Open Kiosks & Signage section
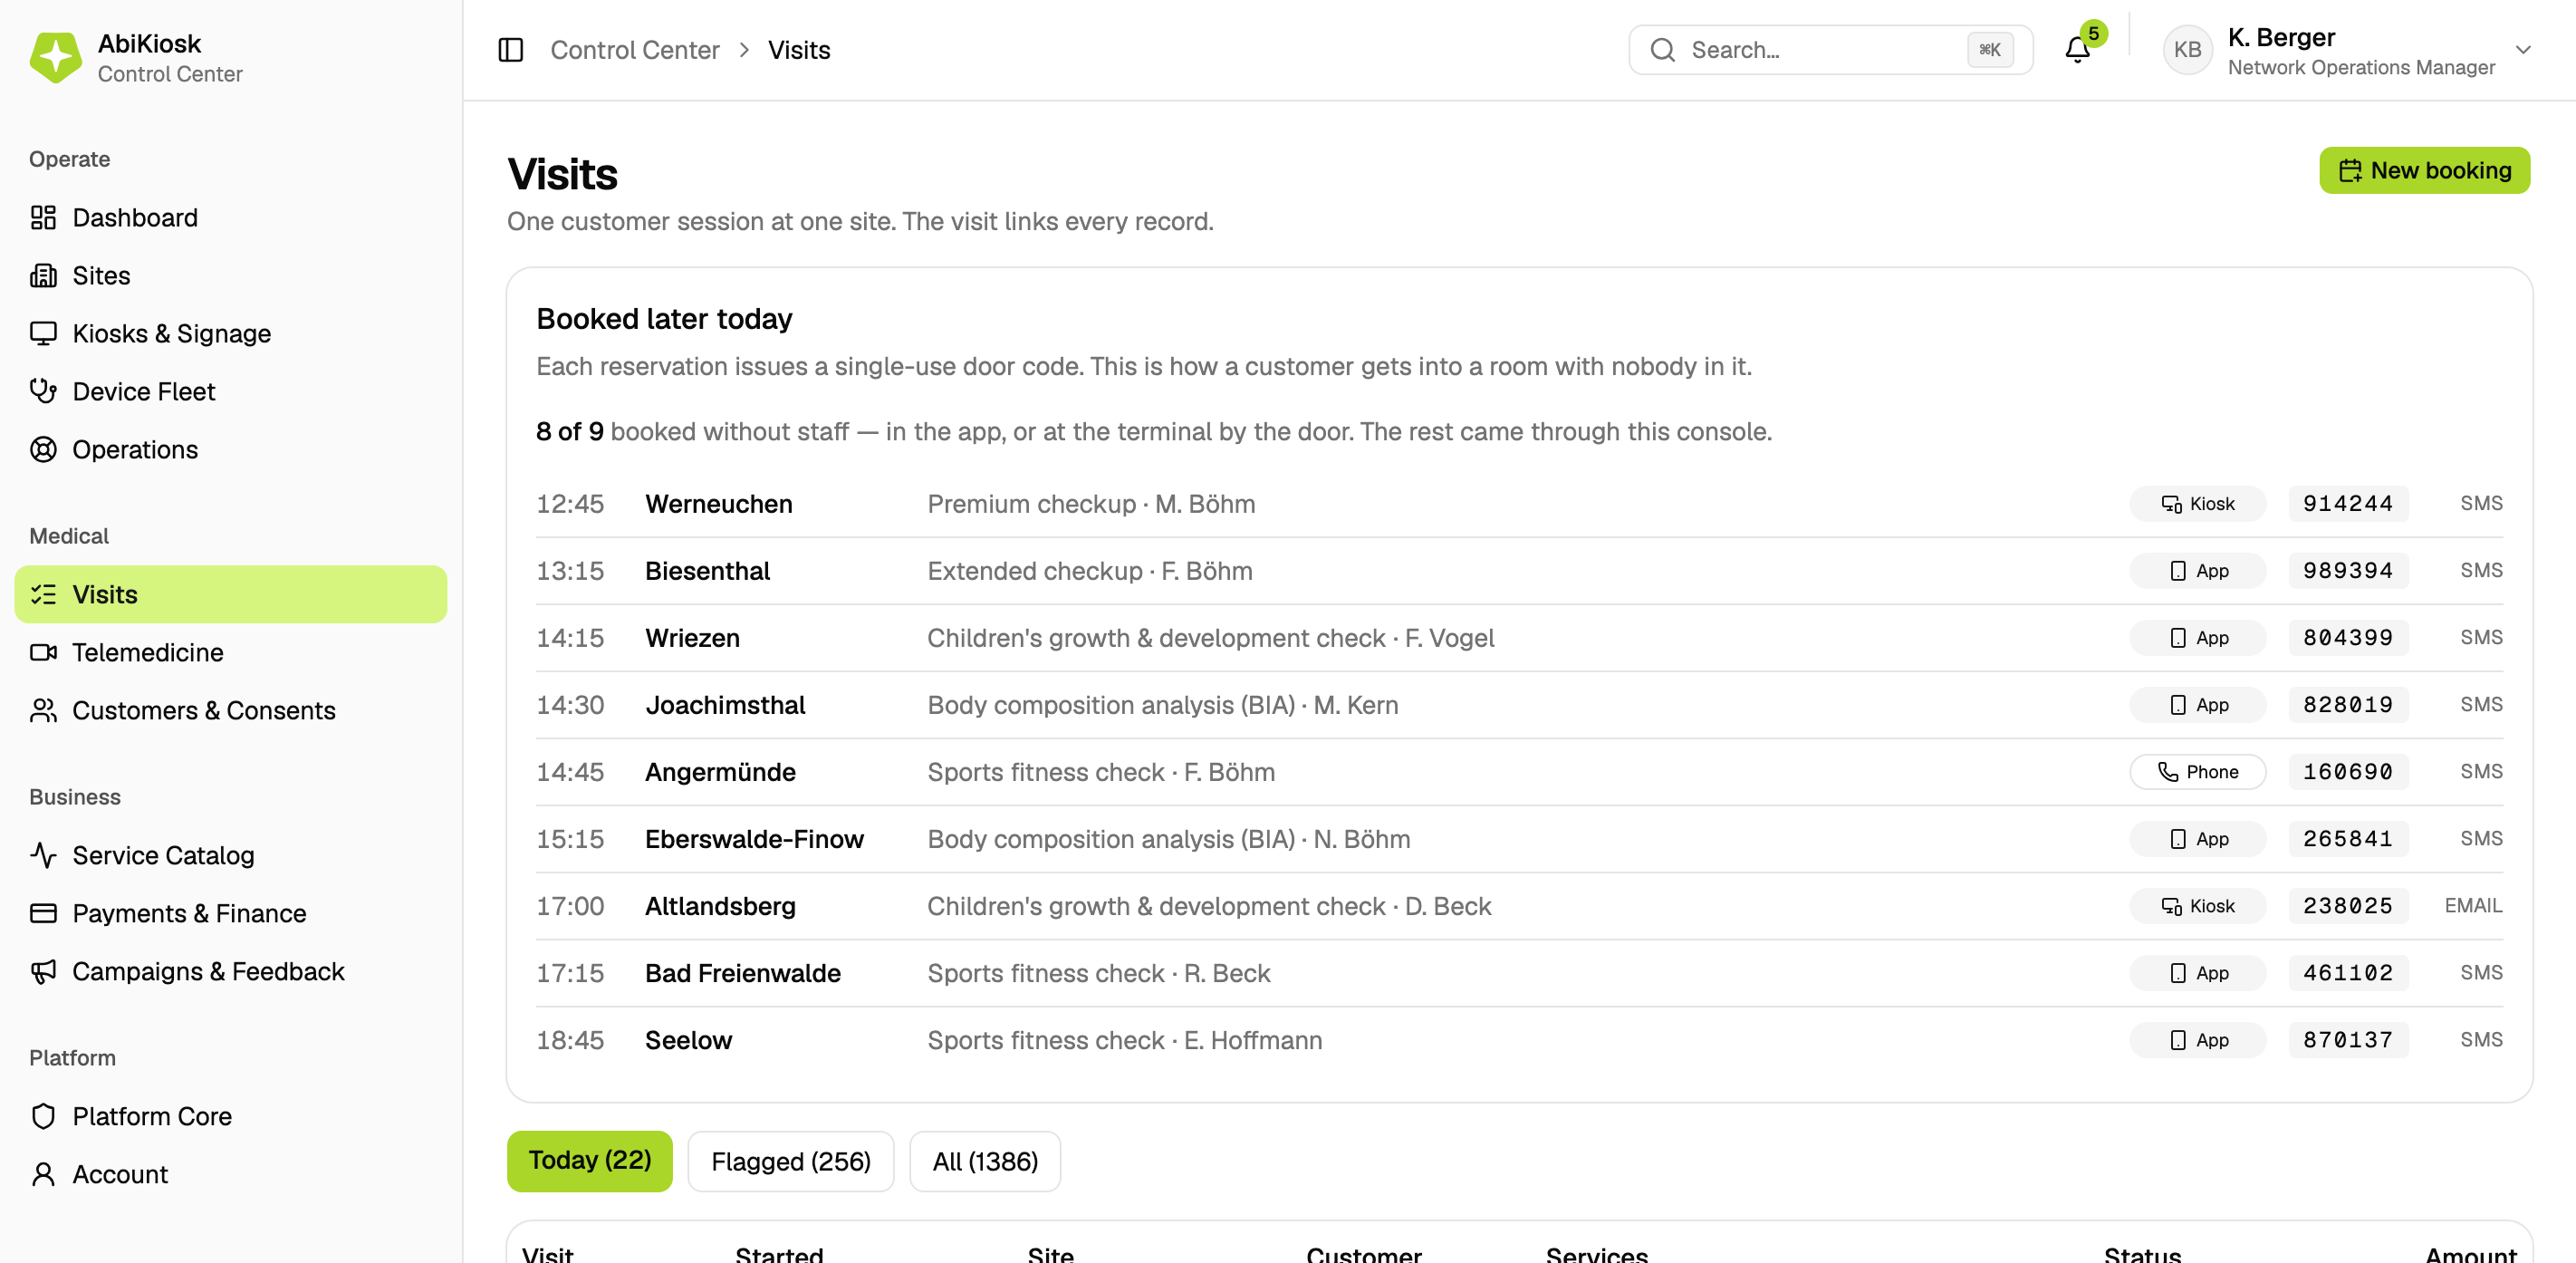Image resolution: width=2576 pixels, height=1263 pixels. tap(230, 334)
